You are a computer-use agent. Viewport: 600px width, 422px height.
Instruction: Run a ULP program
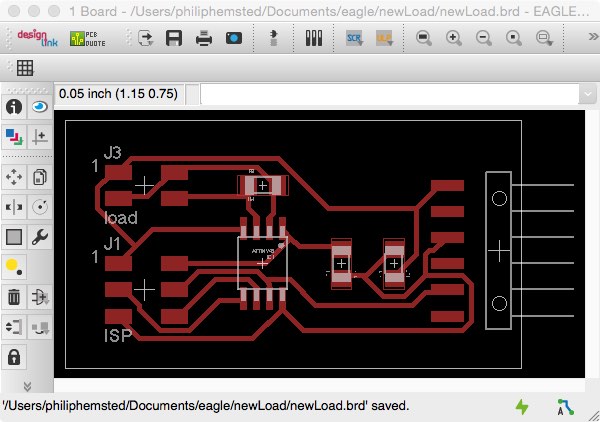coord(384,38)
